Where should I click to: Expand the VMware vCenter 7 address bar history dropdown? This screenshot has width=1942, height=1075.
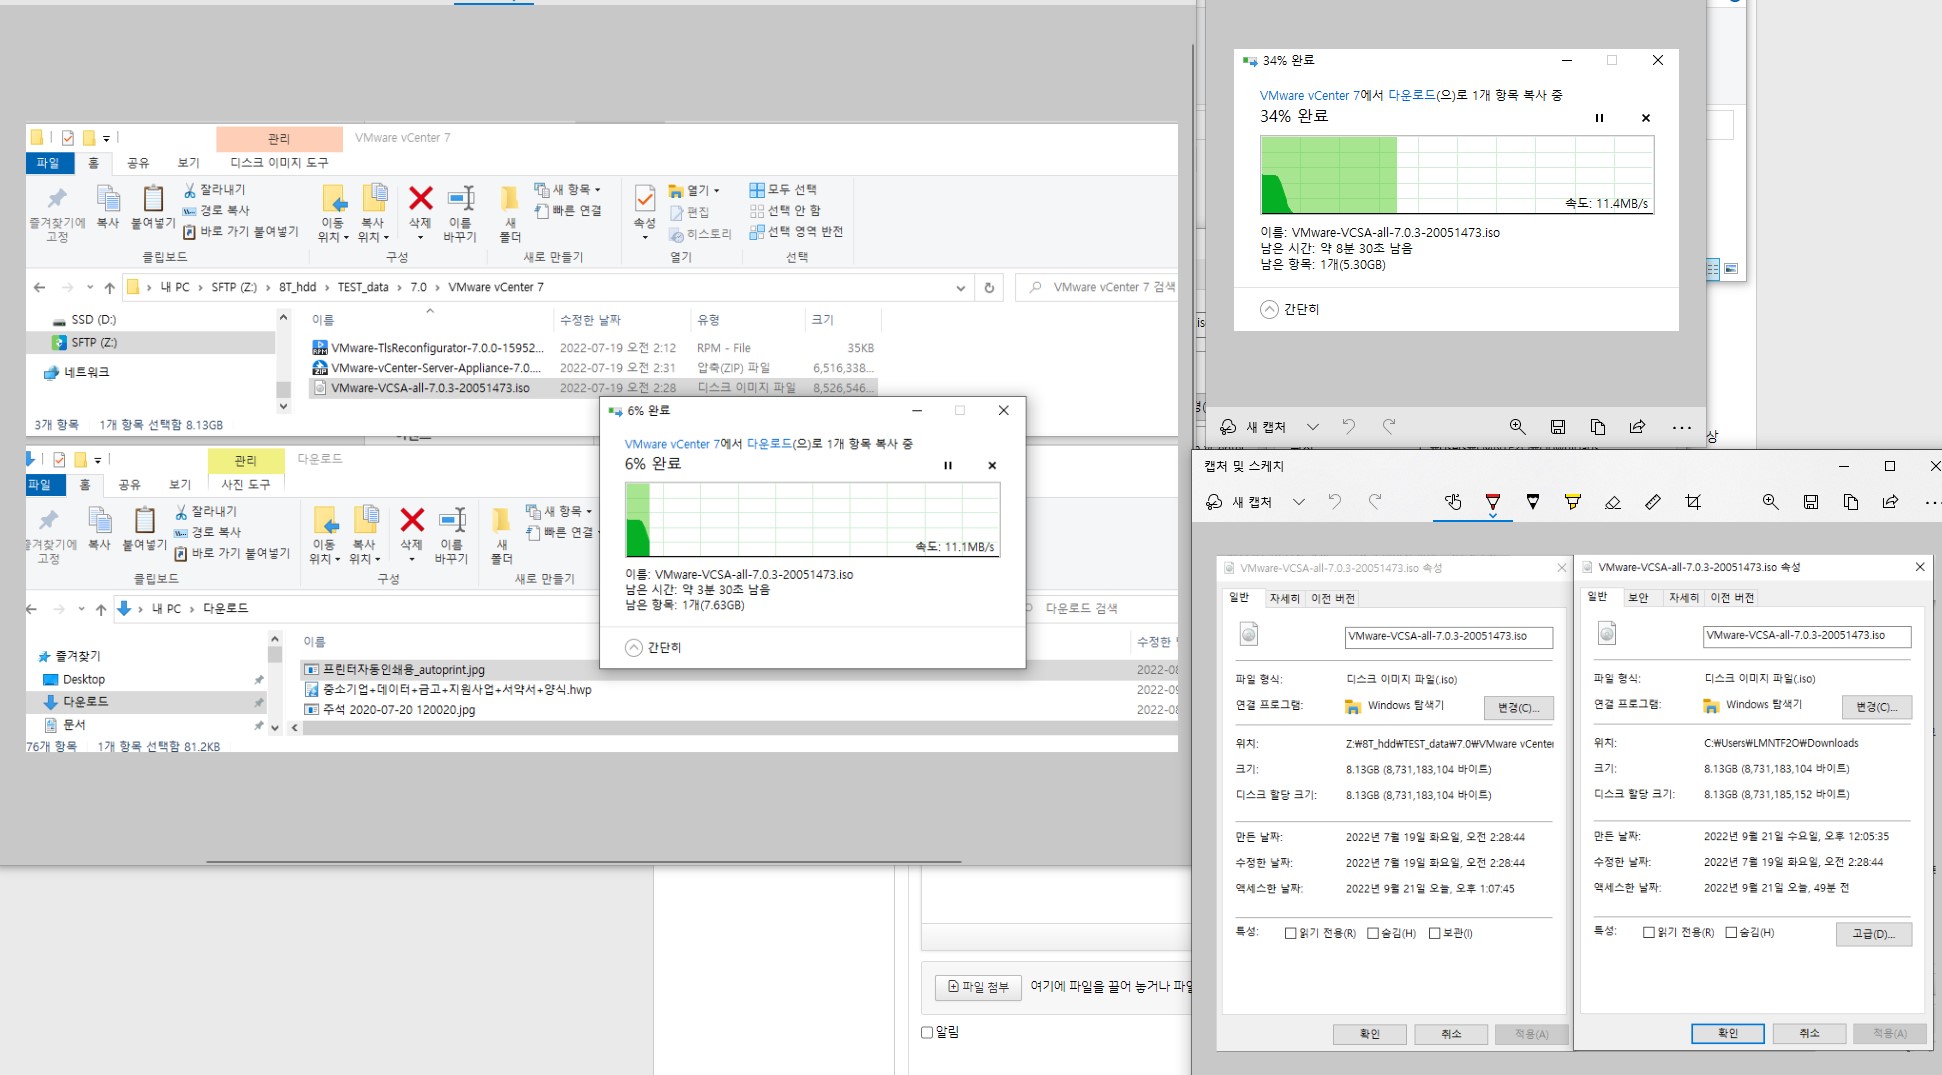[961, 288]
